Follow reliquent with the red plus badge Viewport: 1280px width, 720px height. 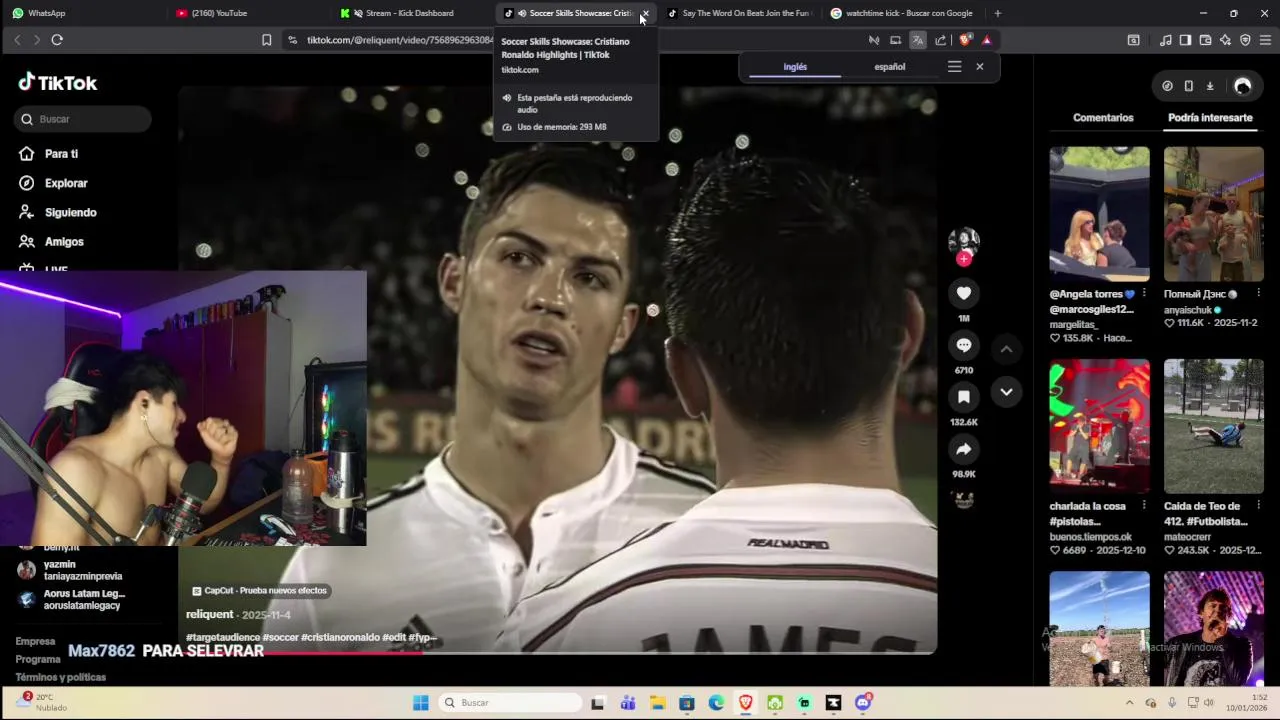[964, 259]
